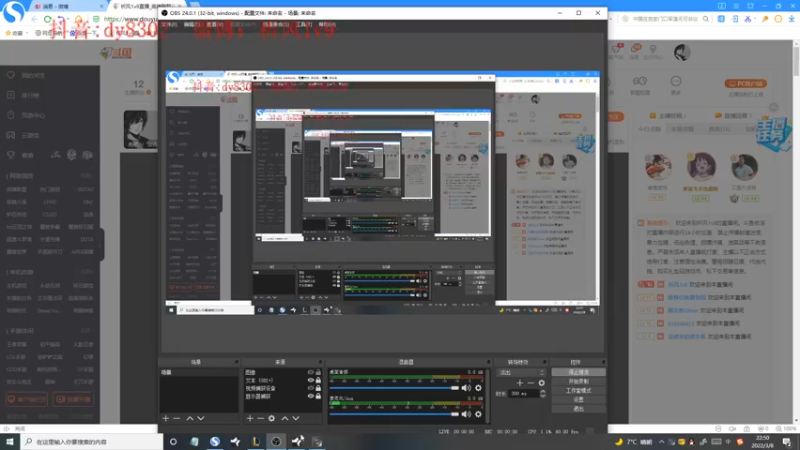Pop out the 场景 dock panel

236,362
